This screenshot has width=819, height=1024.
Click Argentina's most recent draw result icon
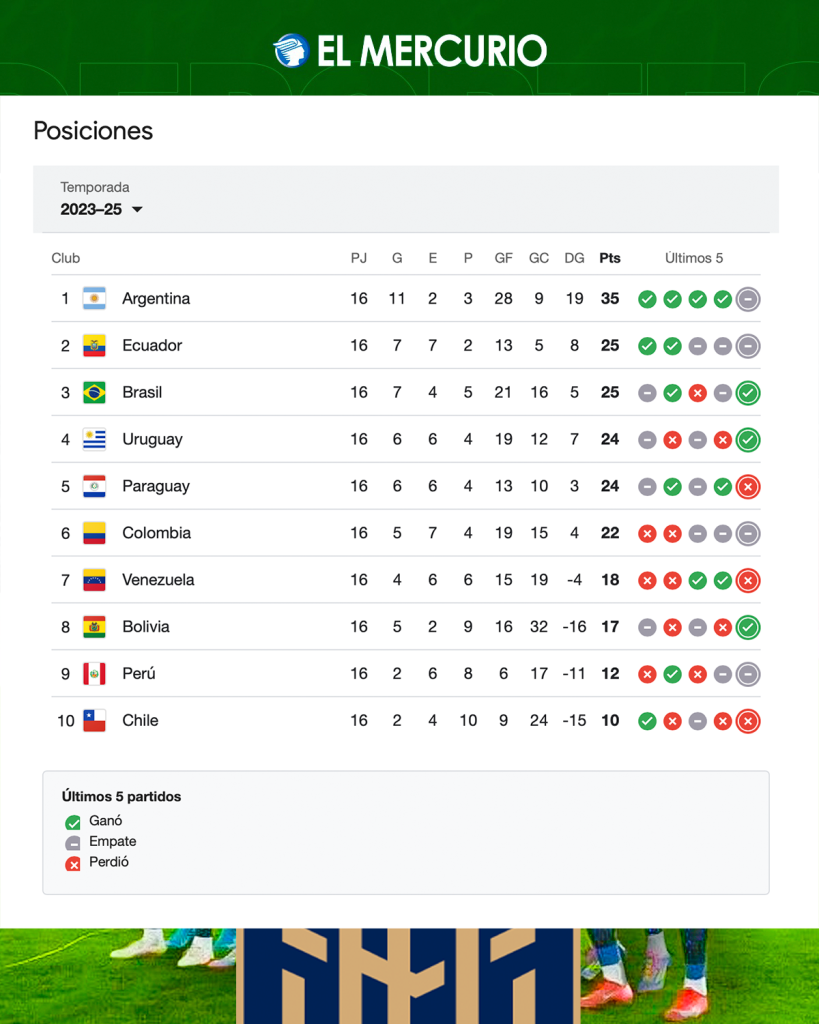748,299
